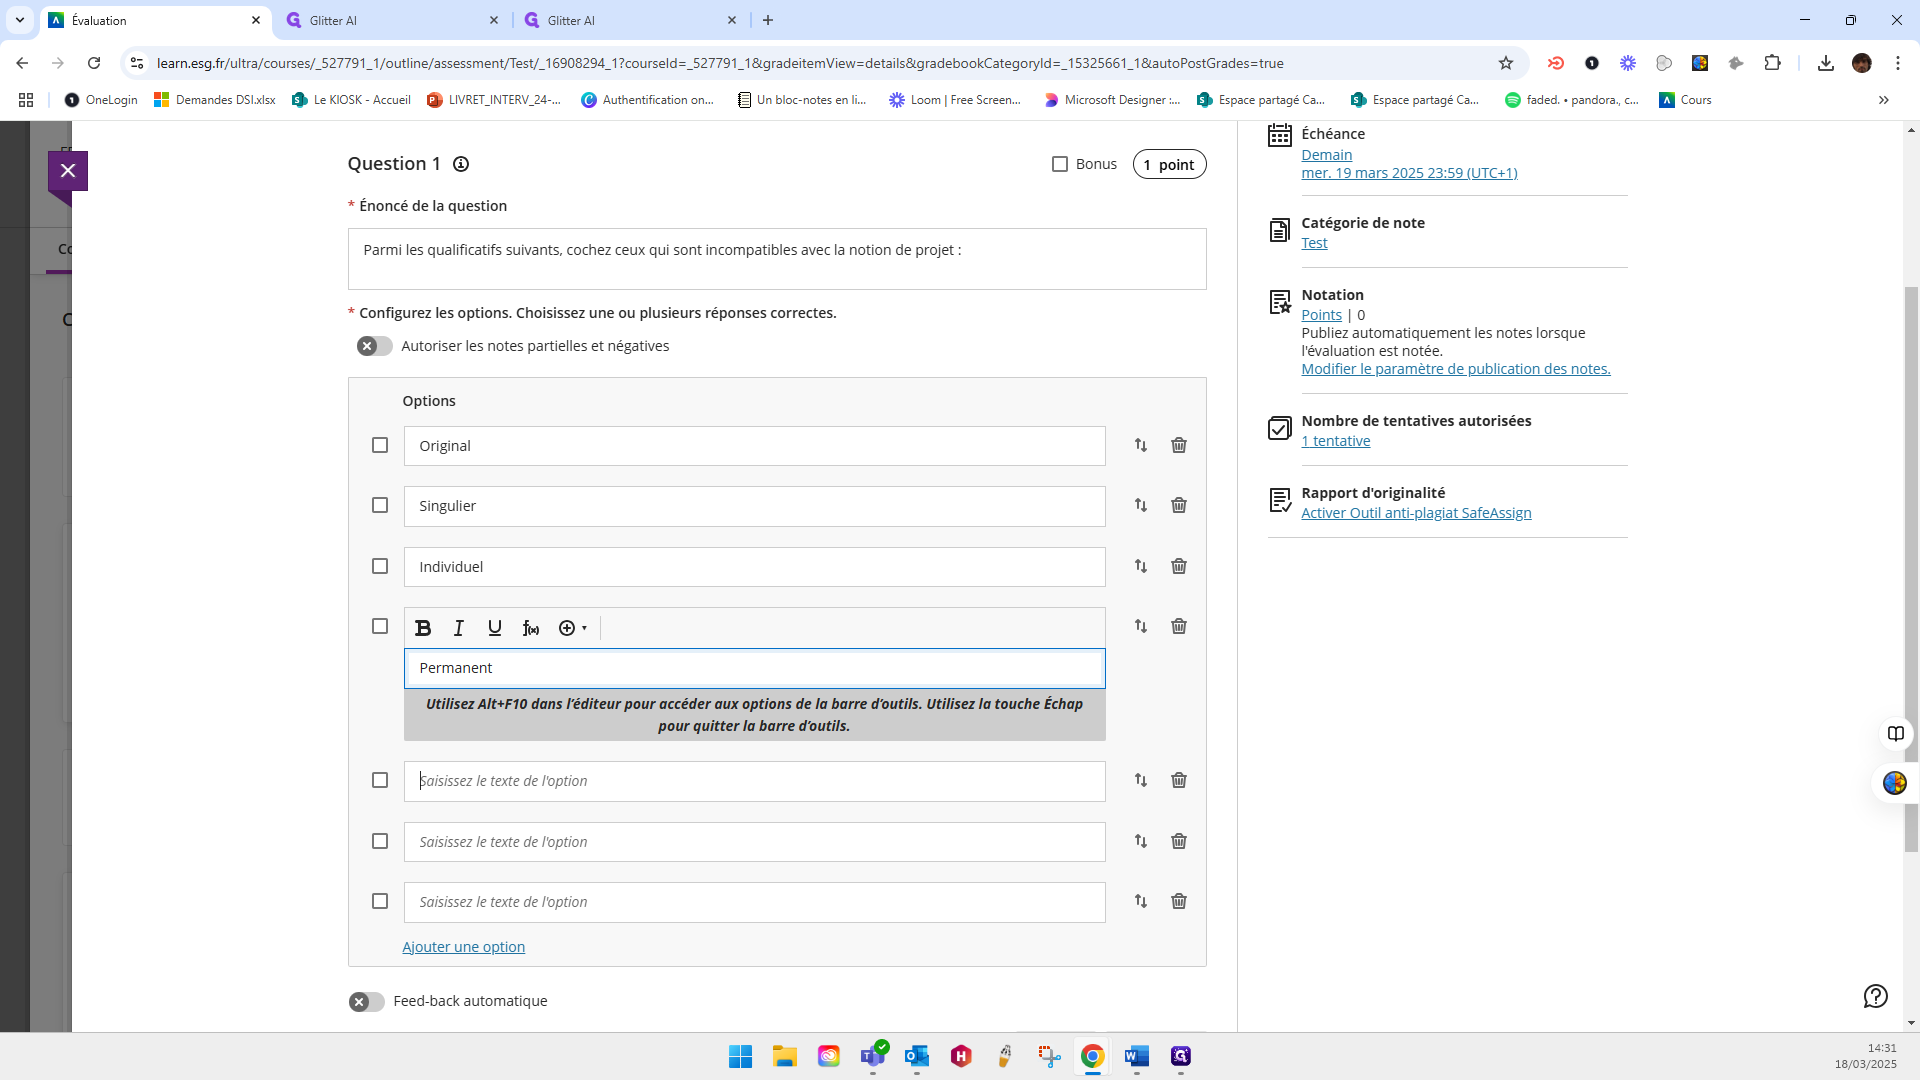Image resolution: width=1920 pixels, height=1080 pixels.
Task: Click the page vertical scrollbar
Action: 1911,570
